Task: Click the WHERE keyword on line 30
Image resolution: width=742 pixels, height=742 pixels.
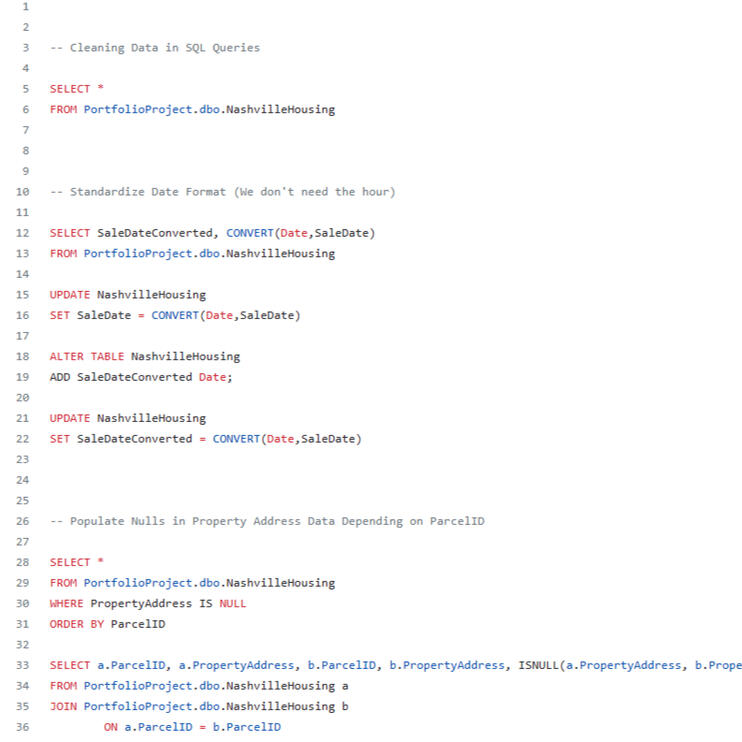Action: [67, 603]
